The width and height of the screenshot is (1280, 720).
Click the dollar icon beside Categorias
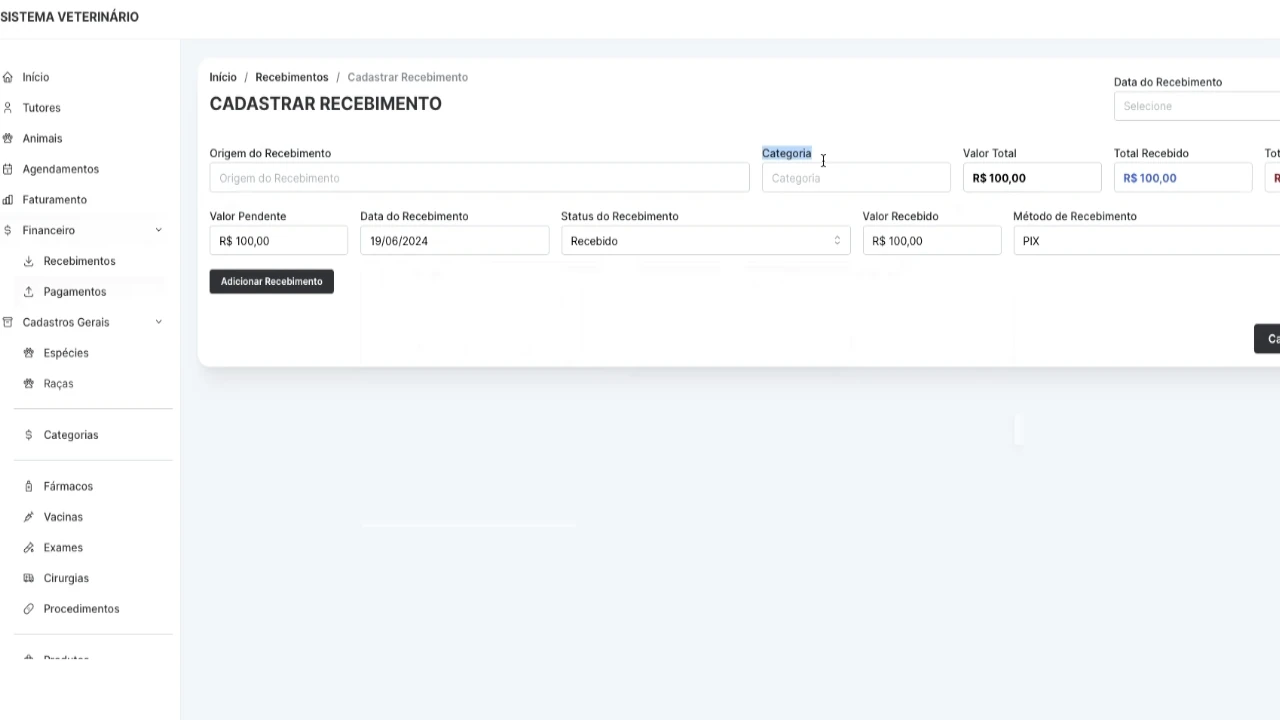[29, 435]
